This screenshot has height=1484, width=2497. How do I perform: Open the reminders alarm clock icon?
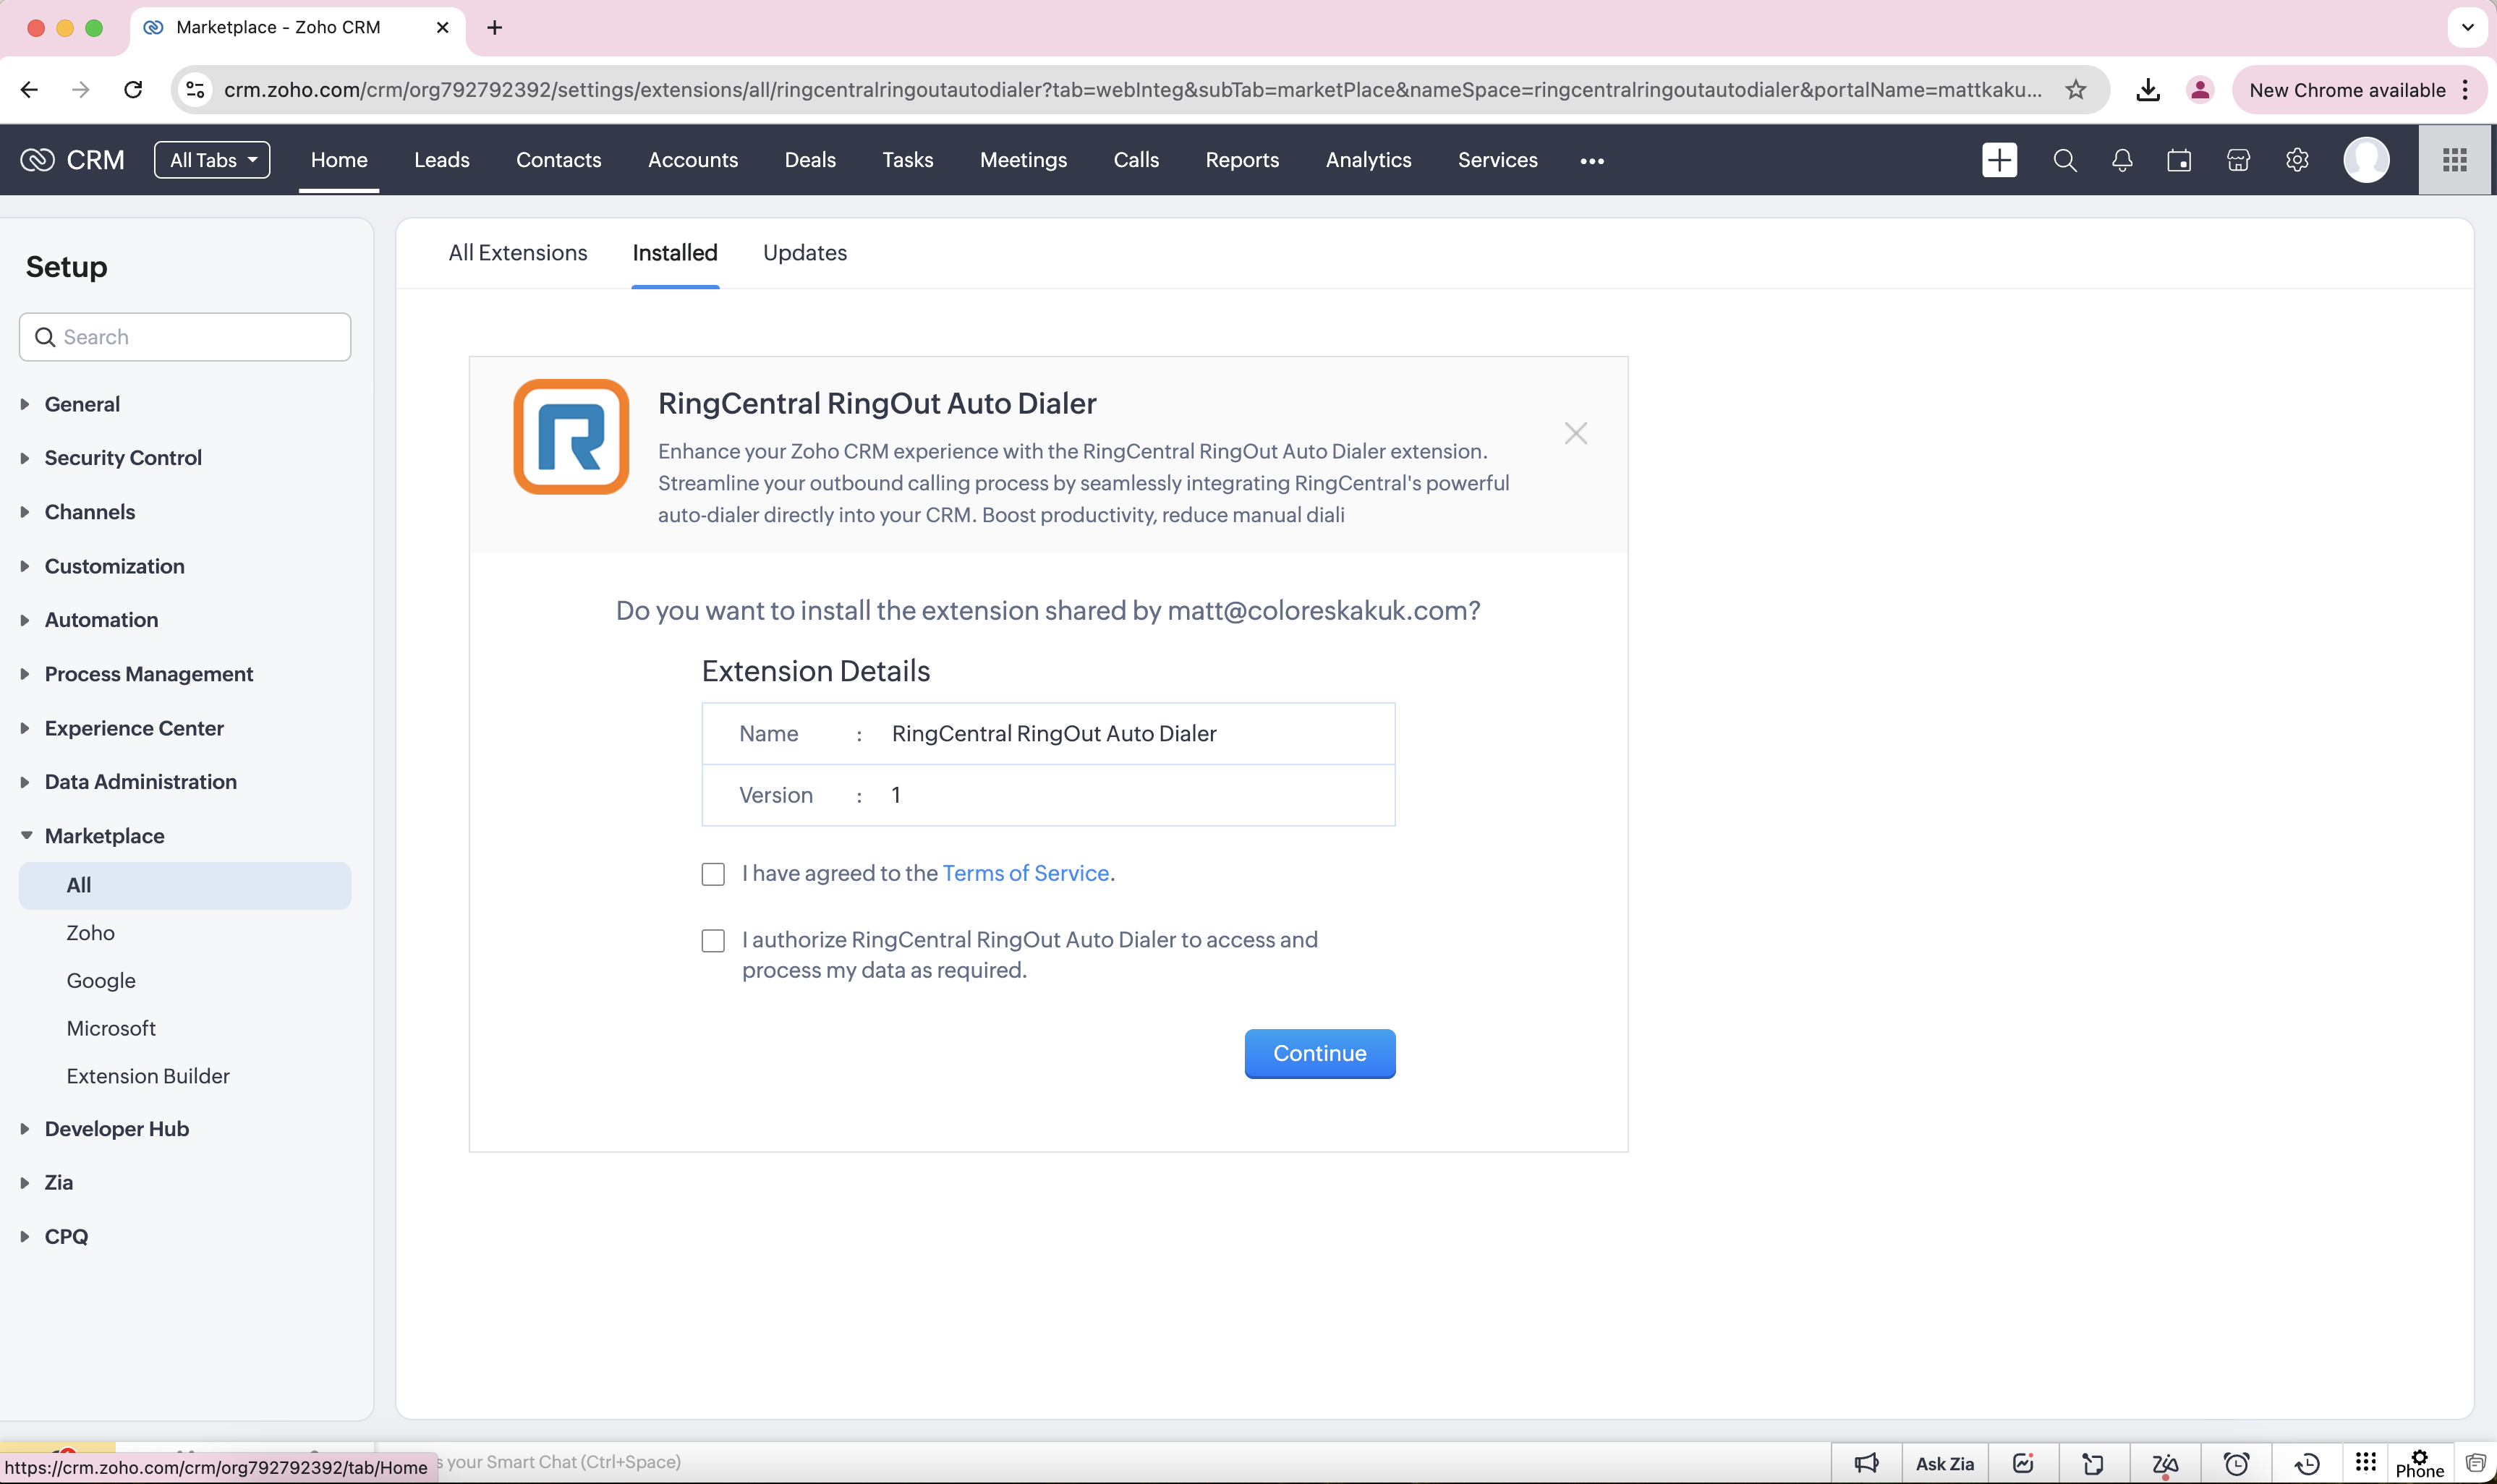(x=2236, y=1463)
